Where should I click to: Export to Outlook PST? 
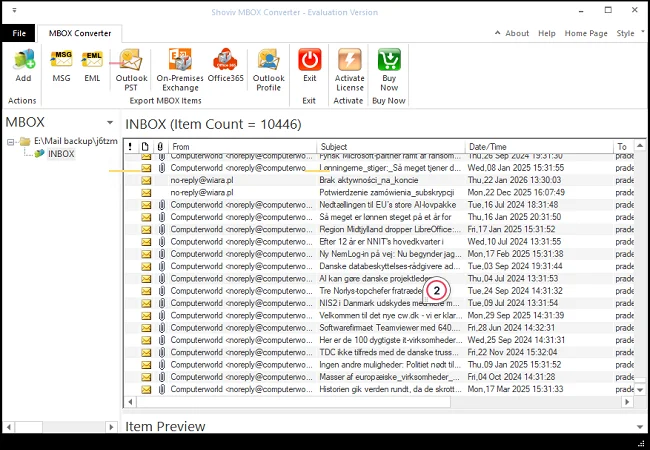coord(131,70)
